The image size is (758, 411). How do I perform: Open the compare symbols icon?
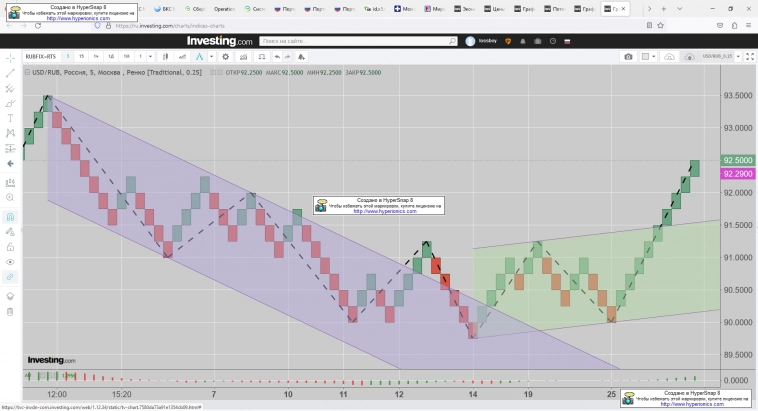262,57
